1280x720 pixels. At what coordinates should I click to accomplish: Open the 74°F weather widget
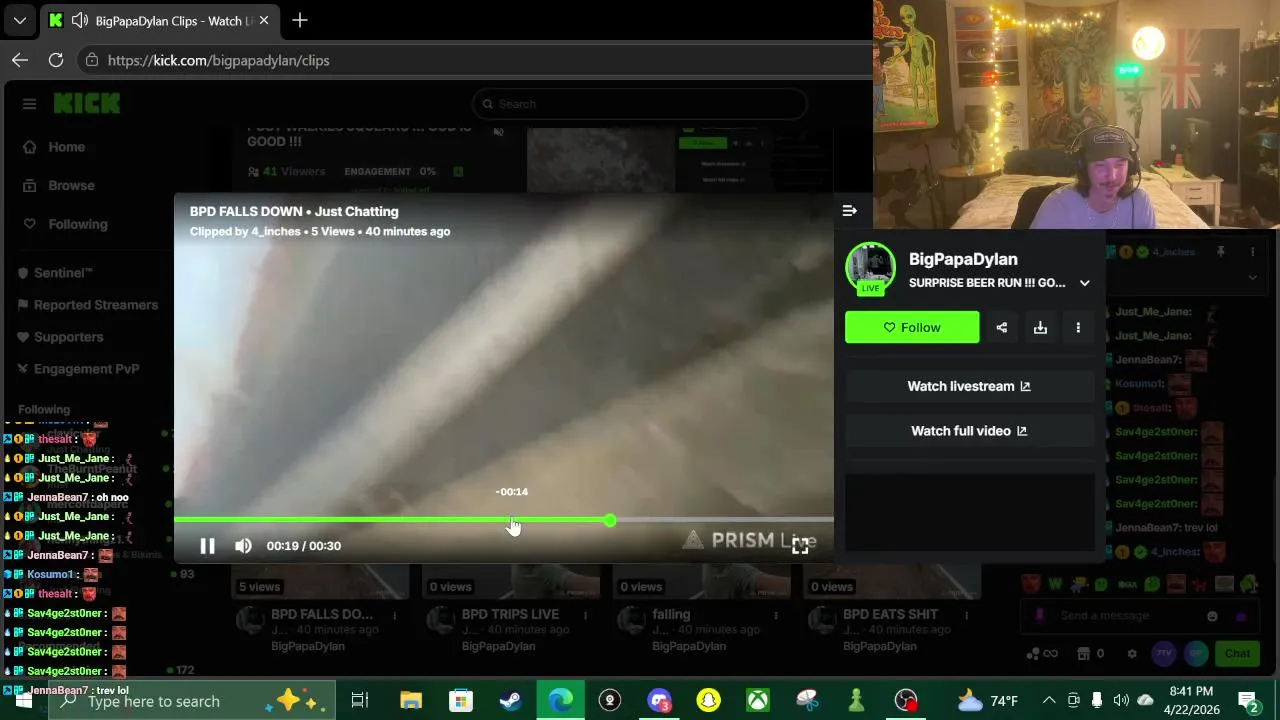click(x=988, y=701)
